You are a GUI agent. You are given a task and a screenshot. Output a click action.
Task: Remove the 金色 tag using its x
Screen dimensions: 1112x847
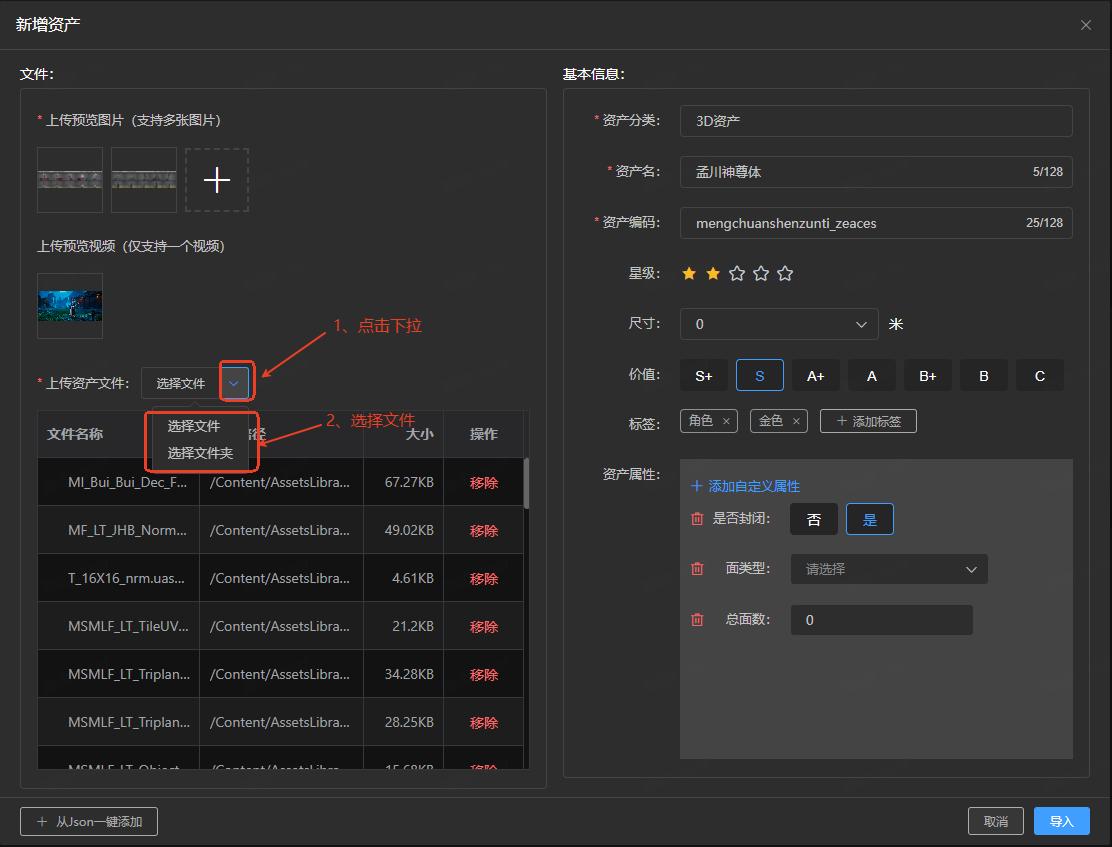pyautogui.click(x=796, y=421)
